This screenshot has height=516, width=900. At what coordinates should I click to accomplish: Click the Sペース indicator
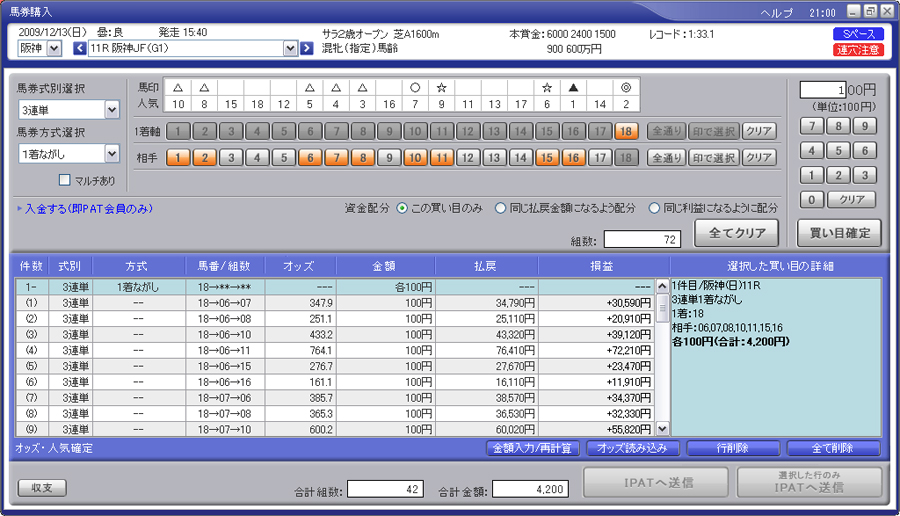point(858,34)
